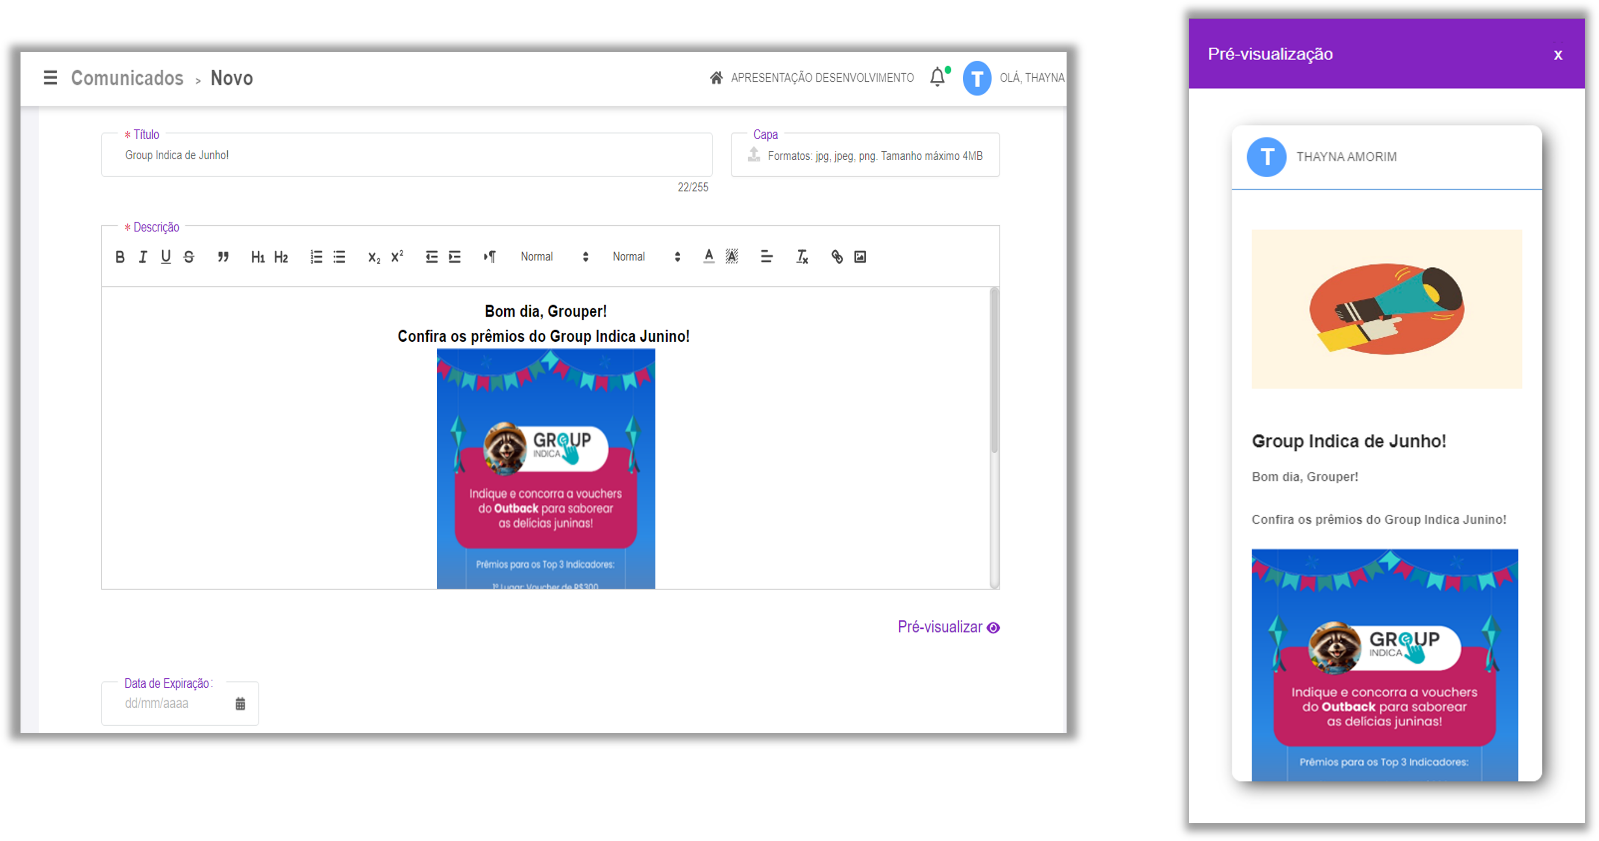This screenshot has width=1599, height=841.
Task: Open the text alignment dropdown
Action: pyautogui.click(x=767, y=257)
